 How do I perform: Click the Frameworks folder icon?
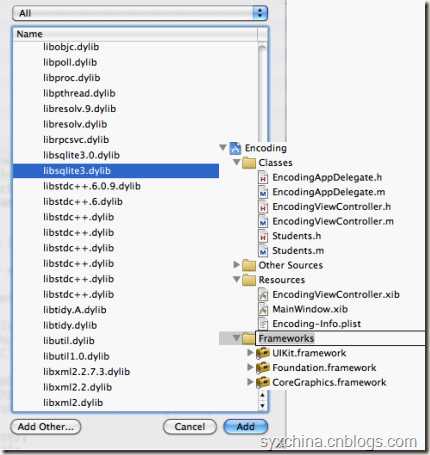click(248, 339)
